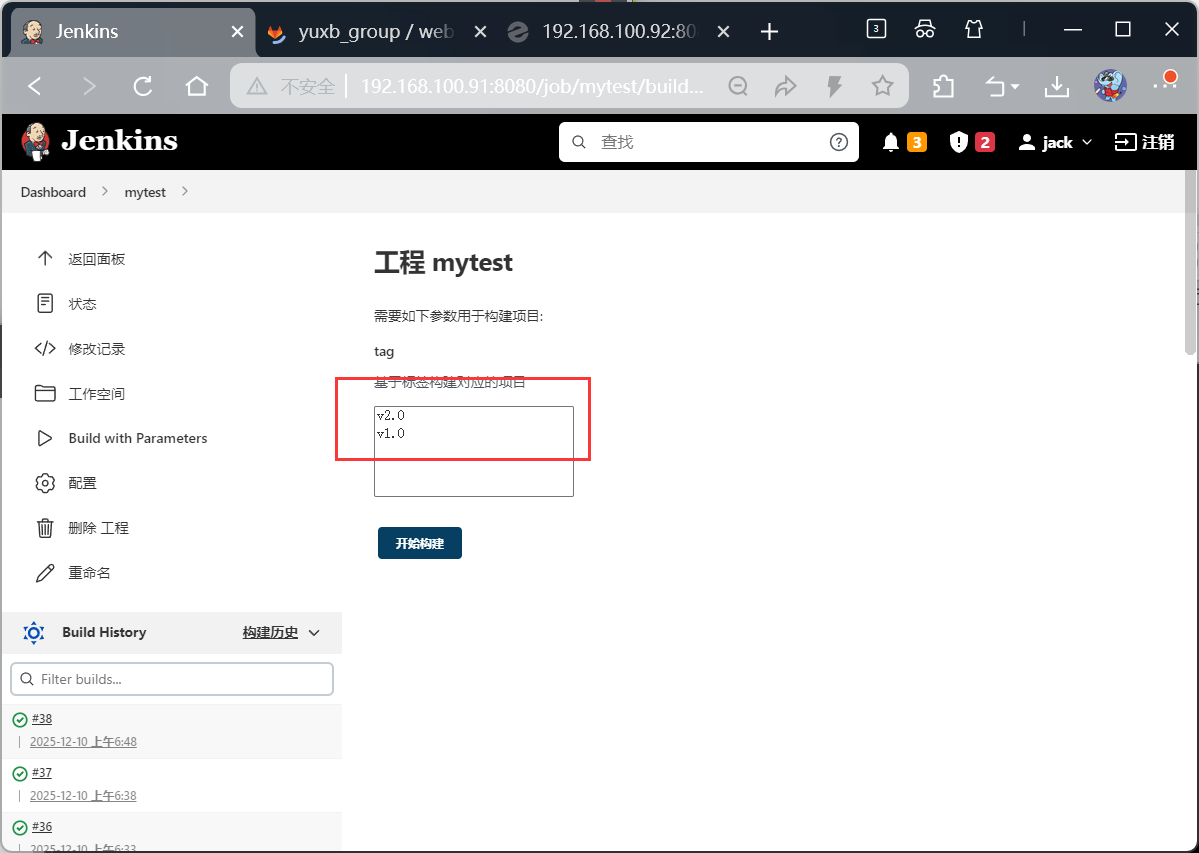This screenshot has height=853, width=1199.
Task: Select the v1.0 tag option
Action: point(473,433)
